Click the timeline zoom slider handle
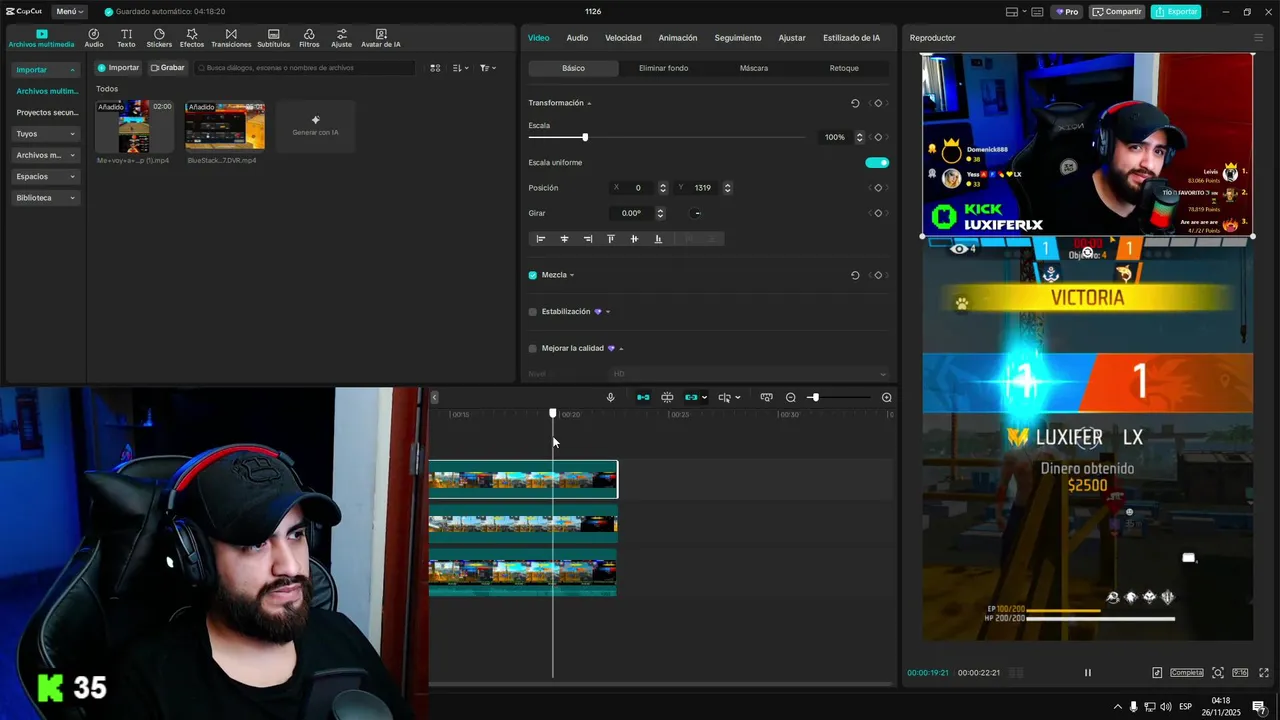 click(x=815, y=397)
